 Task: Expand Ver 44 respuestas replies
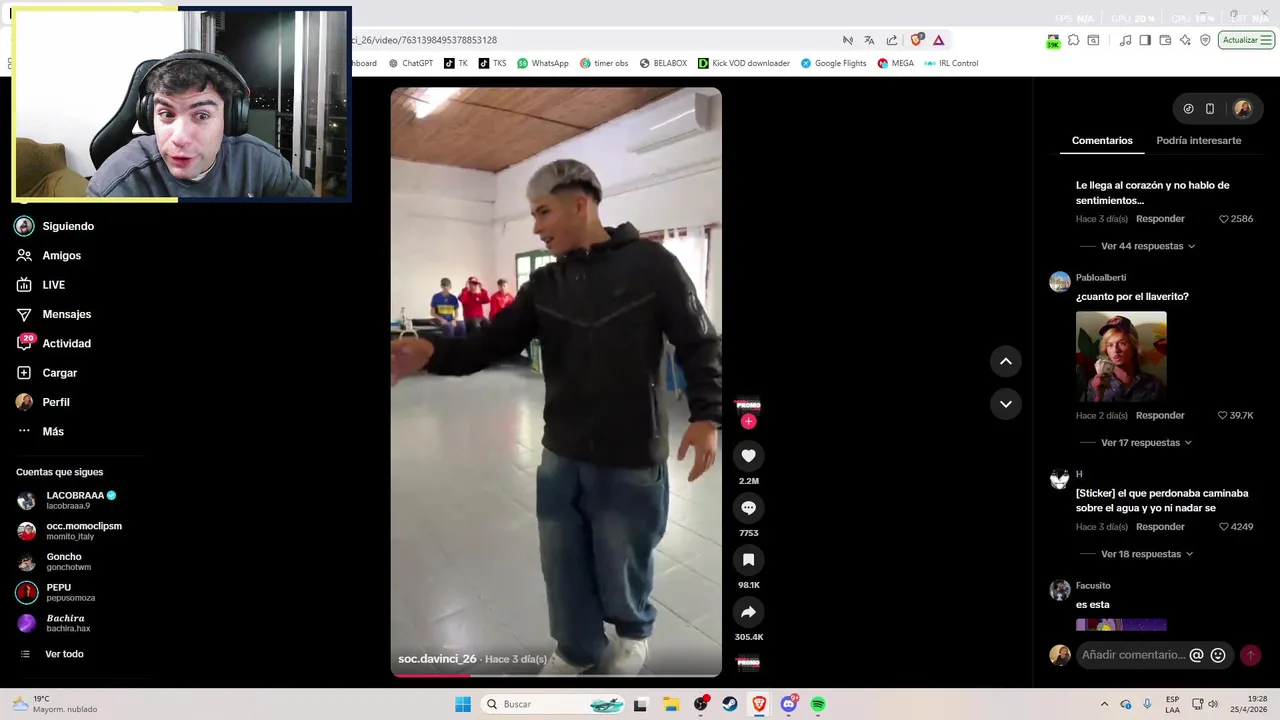pyautogui.click(x=1147, y=246)
